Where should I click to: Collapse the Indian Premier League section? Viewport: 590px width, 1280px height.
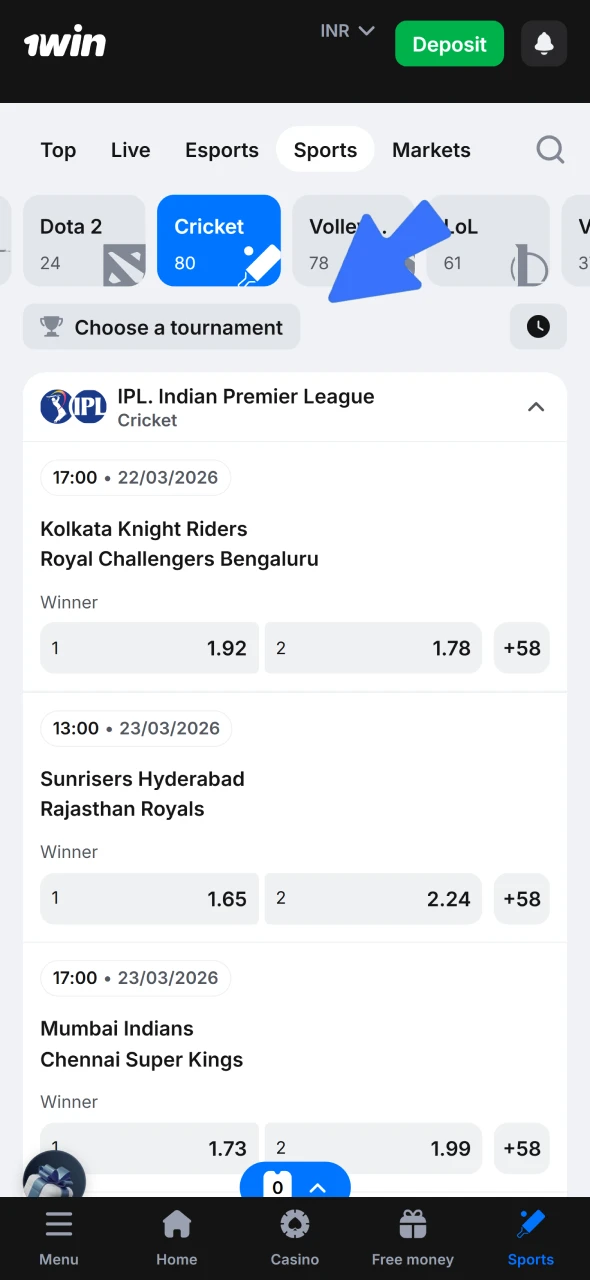(536, 407)
